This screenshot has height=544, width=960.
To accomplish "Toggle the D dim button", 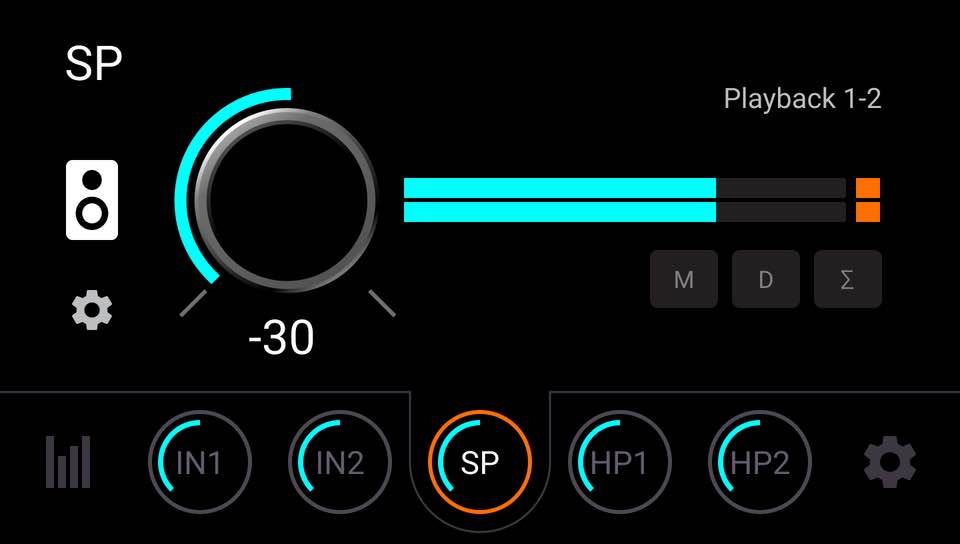I will click(766, 279).
